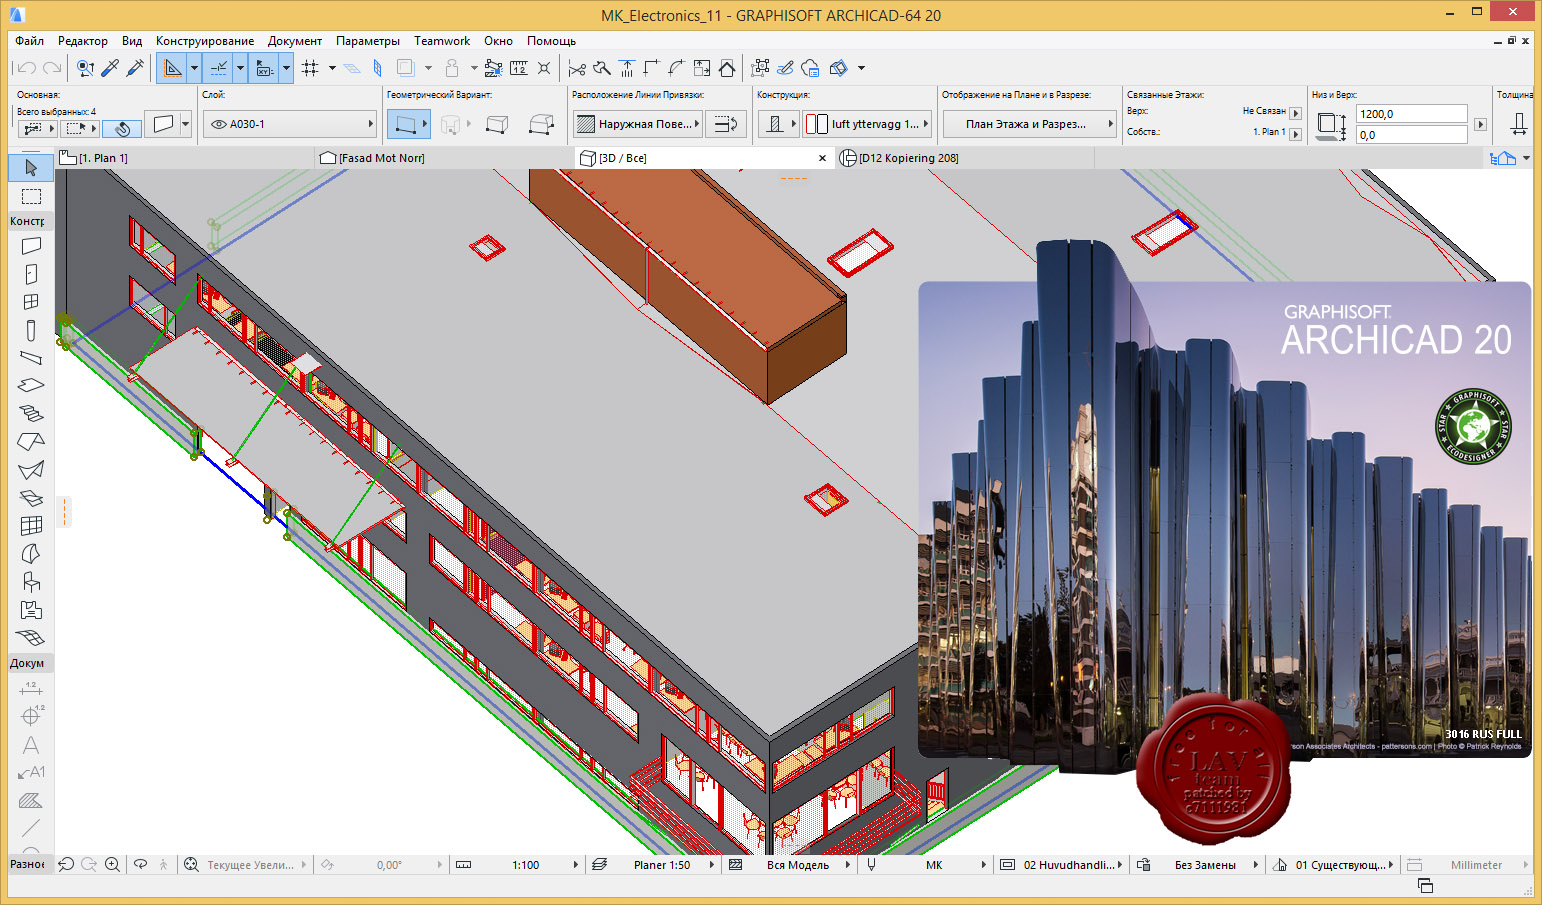Open План Этажа и Разрез display dropdown
Viewport: 1542px width, 905px height.
[1030, 124]
